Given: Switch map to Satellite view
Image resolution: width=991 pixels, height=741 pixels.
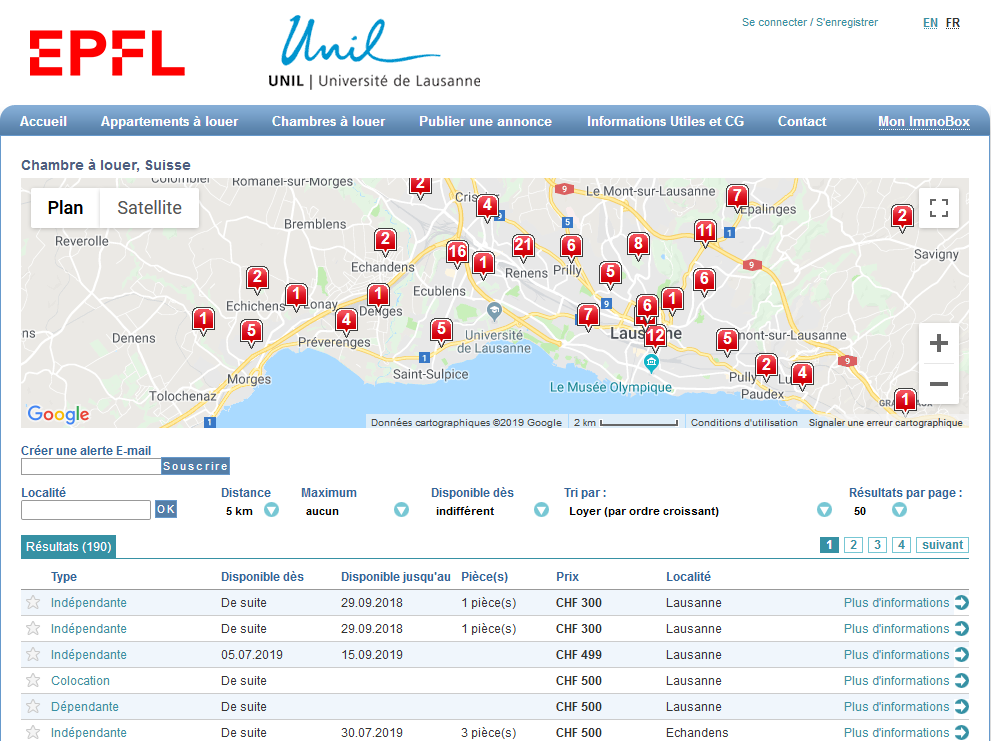Looking at the screenshot, I should (149, 208).
